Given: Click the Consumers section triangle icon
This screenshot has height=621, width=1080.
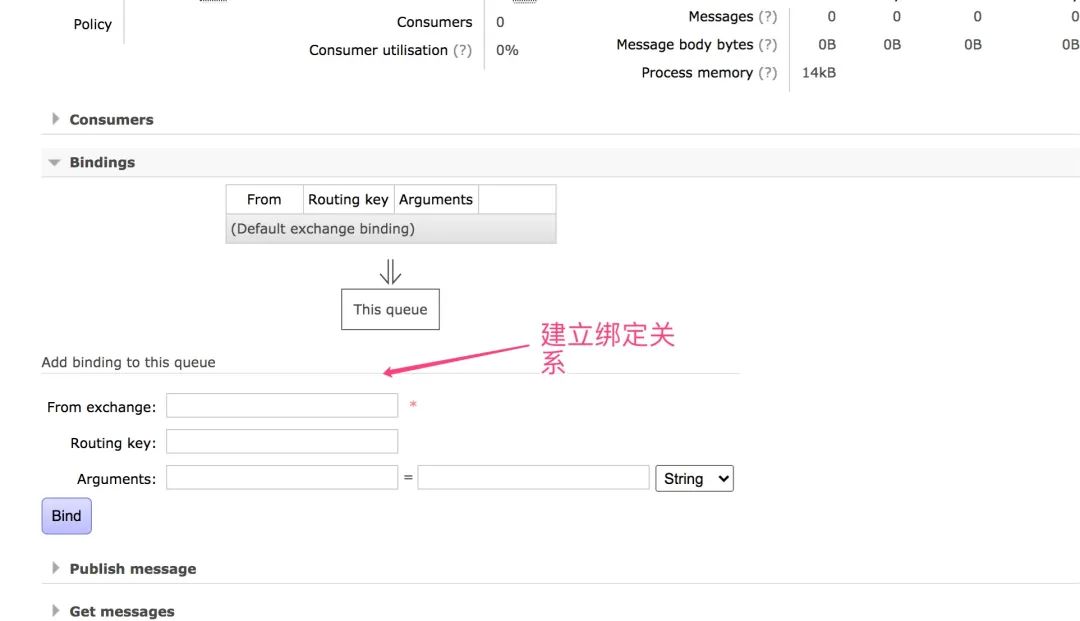Looking at the screenshot, I should (56, 119).
